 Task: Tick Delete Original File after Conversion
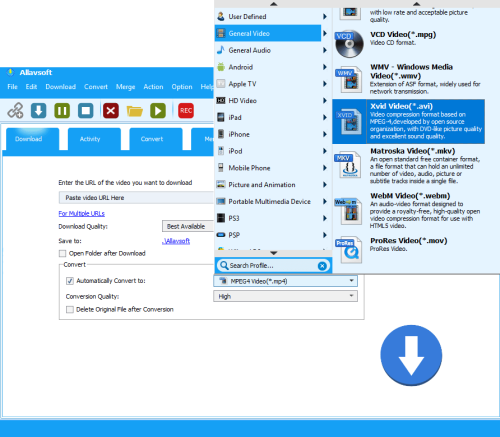[x=70, y=310]
